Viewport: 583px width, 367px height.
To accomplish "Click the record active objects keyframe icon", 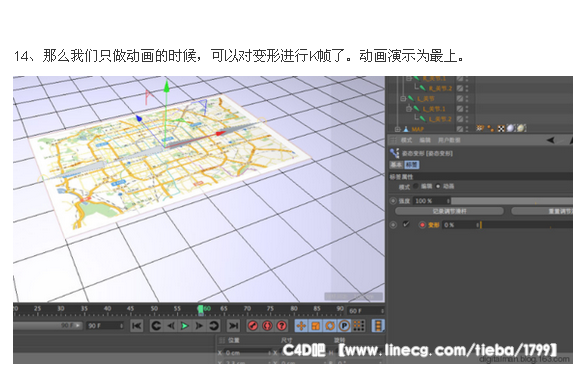I will coord(253,326).
